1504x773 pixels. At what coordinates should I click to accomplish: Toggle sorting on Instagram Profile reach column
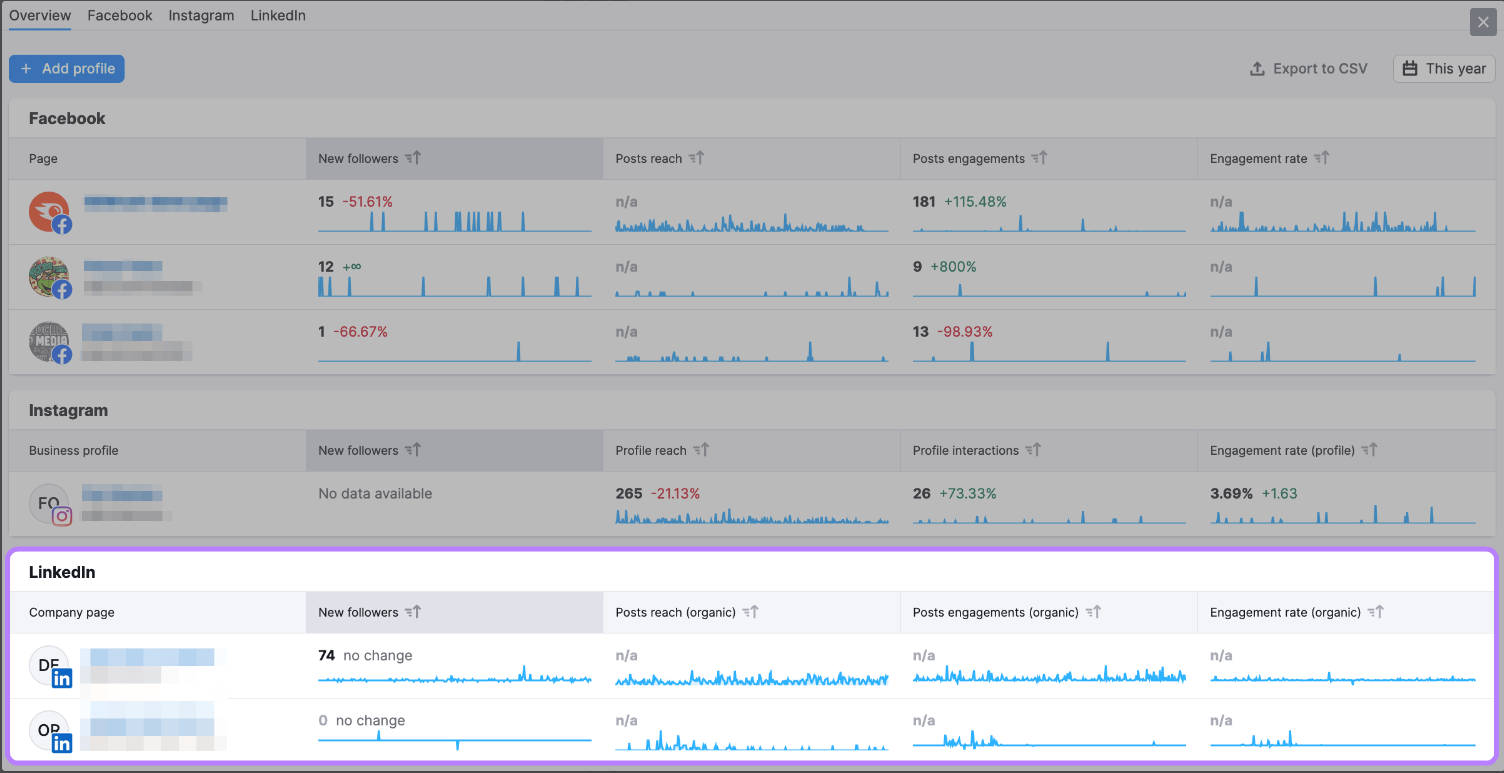point(700,450)
